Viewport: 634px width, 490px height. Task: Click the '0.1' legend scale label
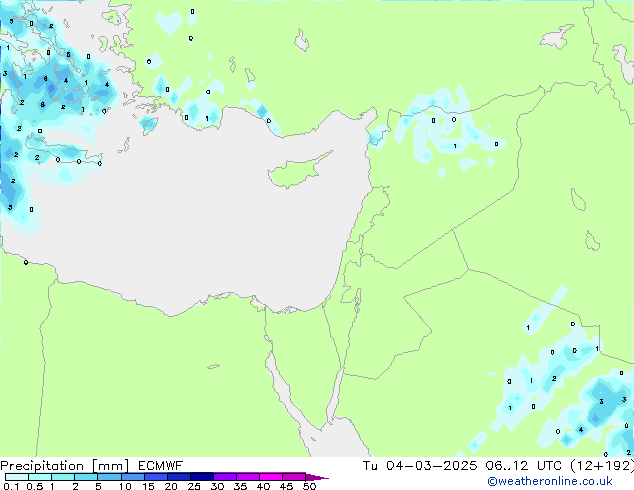[11, 486]
